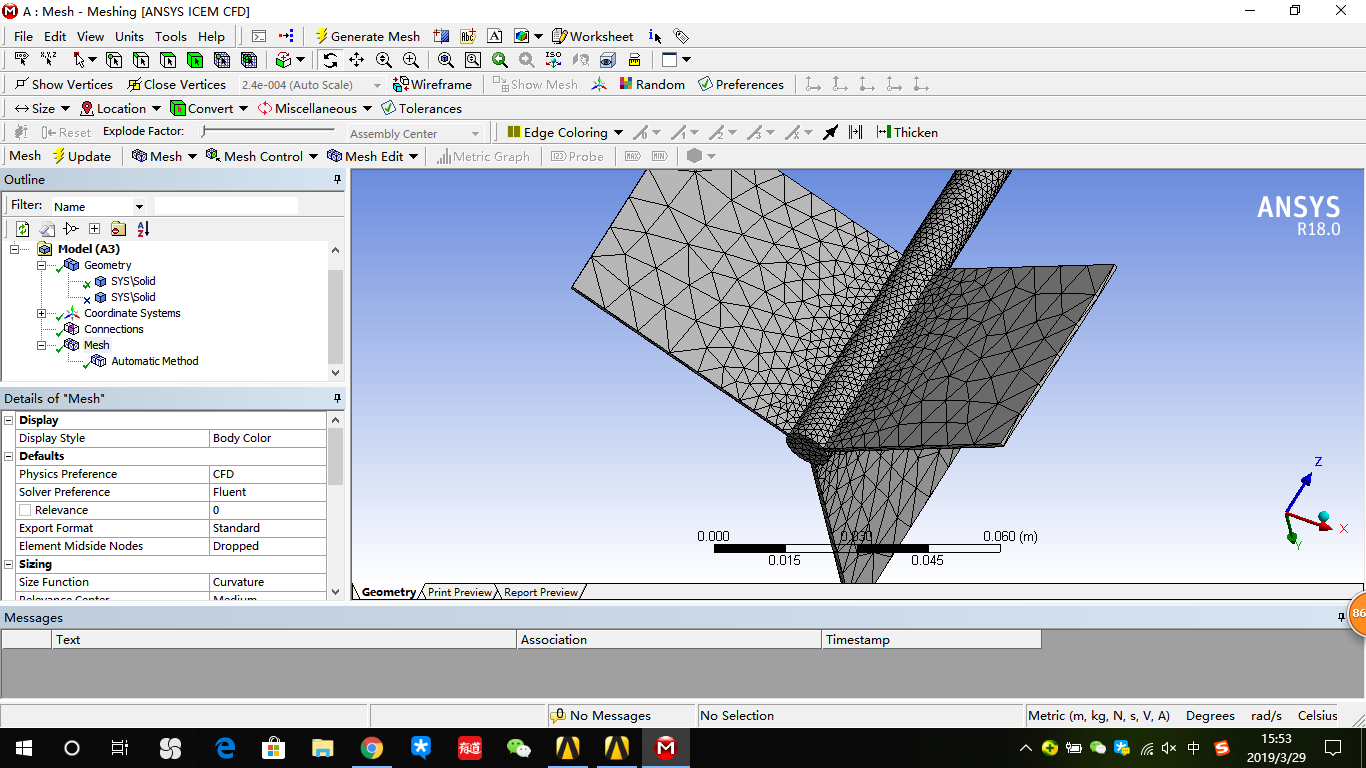Click the Object Generator icon
This screenshot has width=1366, height=768.
click(285, 36)
